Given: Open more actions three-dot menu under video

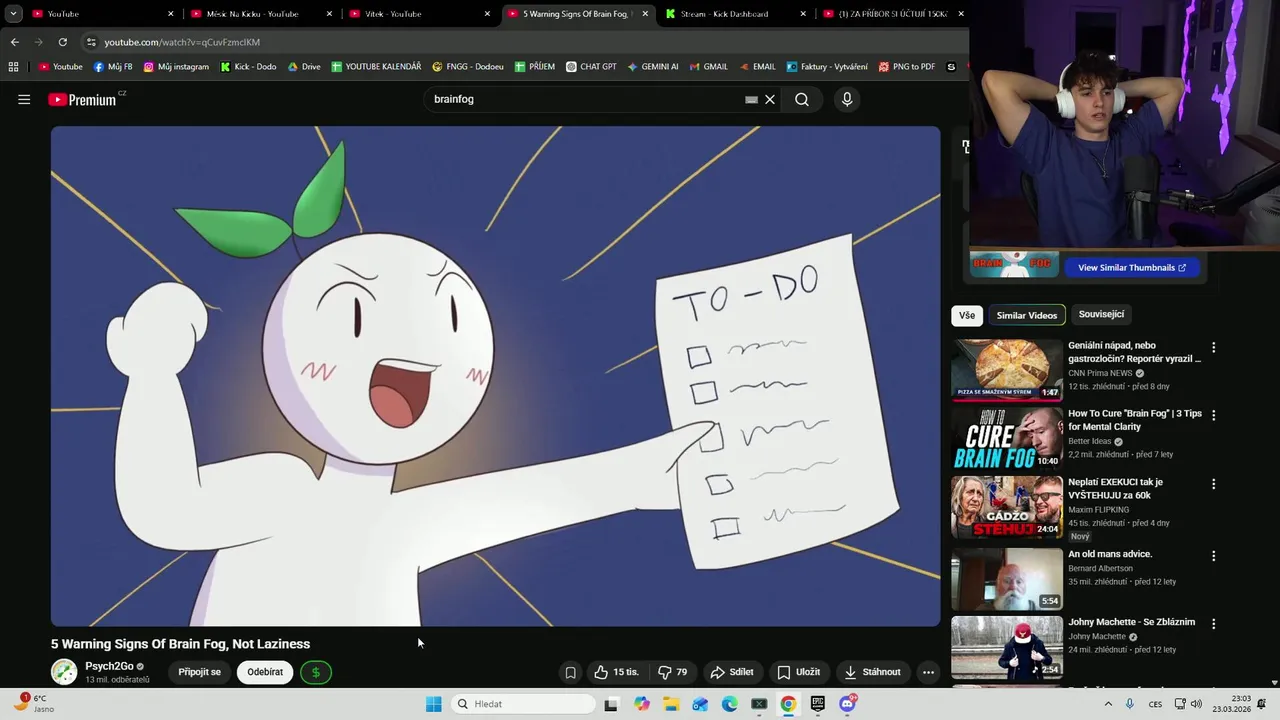Looking at the screenshot, I should (928, 672).
